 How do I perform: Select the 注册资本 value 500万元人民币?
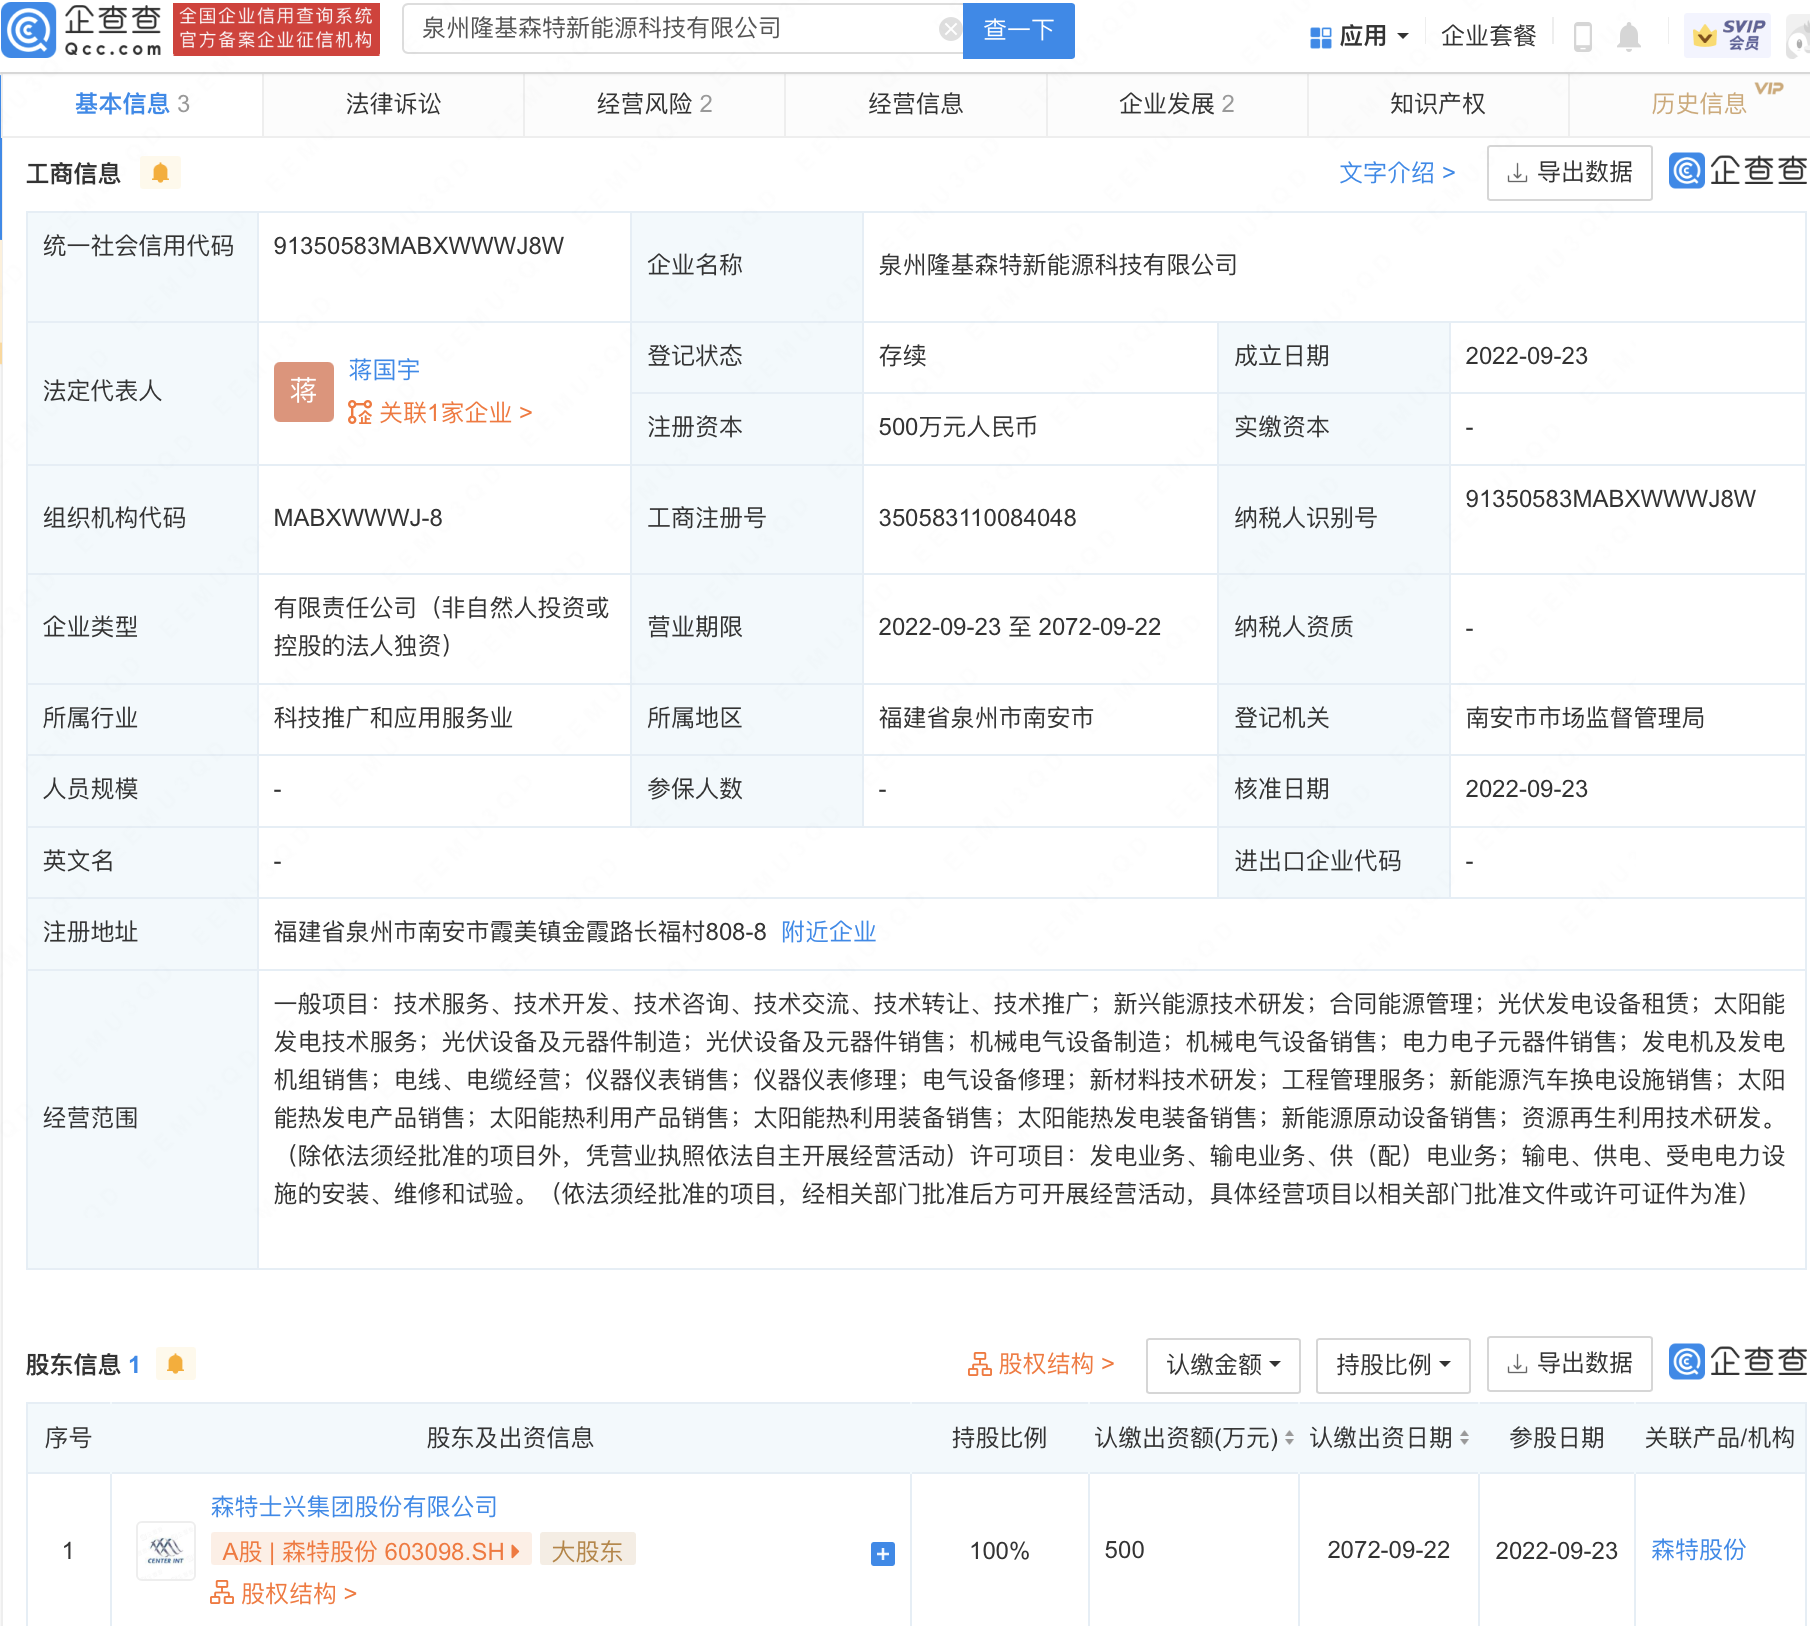pyautogui.click(x=957, y=428)
